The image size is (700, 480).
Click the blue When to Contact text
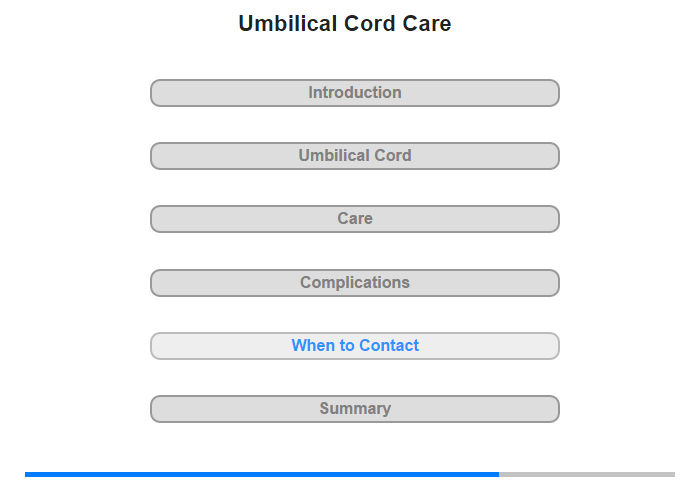[355, 346]
